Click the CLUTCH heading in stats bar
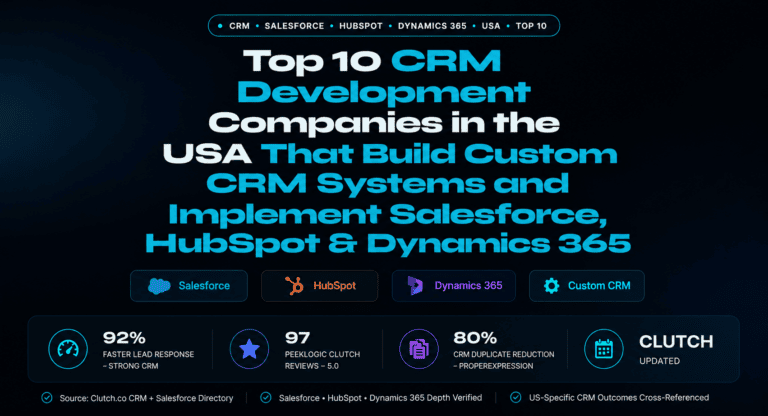 click(x=676, y=342)
